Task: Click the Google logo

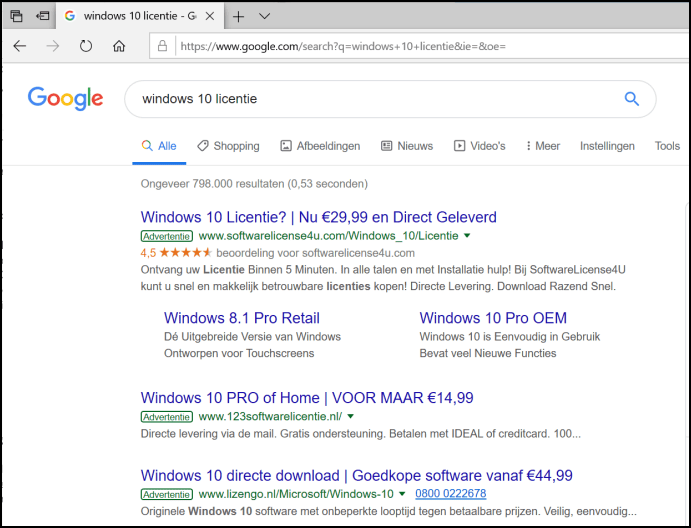Action: pyautogui.click(x=65, y=98)
